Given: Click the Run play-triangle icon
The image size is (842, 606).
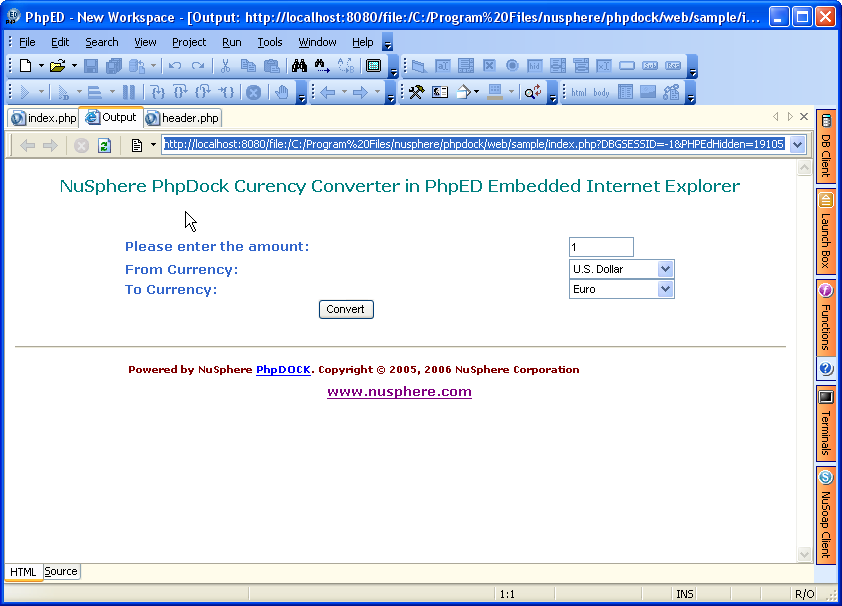Looking at the screenshot, I should tap(25, 92).
